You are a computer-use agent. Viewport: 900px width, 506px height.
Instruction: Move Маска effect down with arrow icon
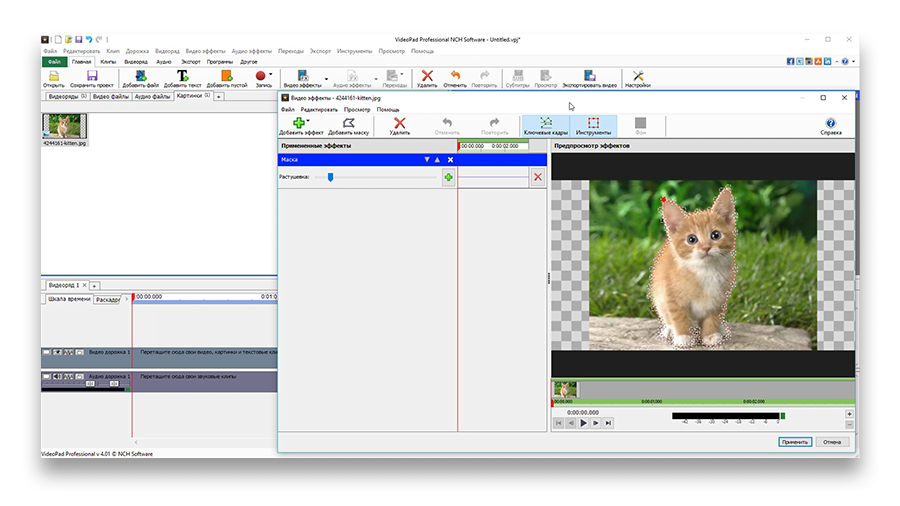pos(426,160)
